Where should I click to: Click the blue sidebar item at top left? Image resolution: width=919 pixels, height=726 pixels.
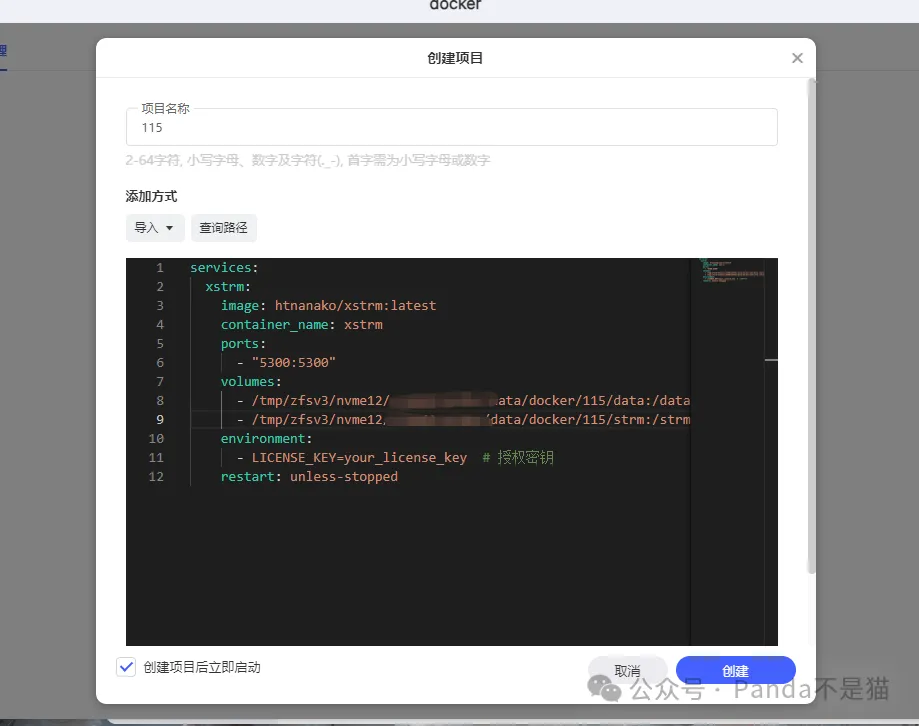click(x=4, y=51)
